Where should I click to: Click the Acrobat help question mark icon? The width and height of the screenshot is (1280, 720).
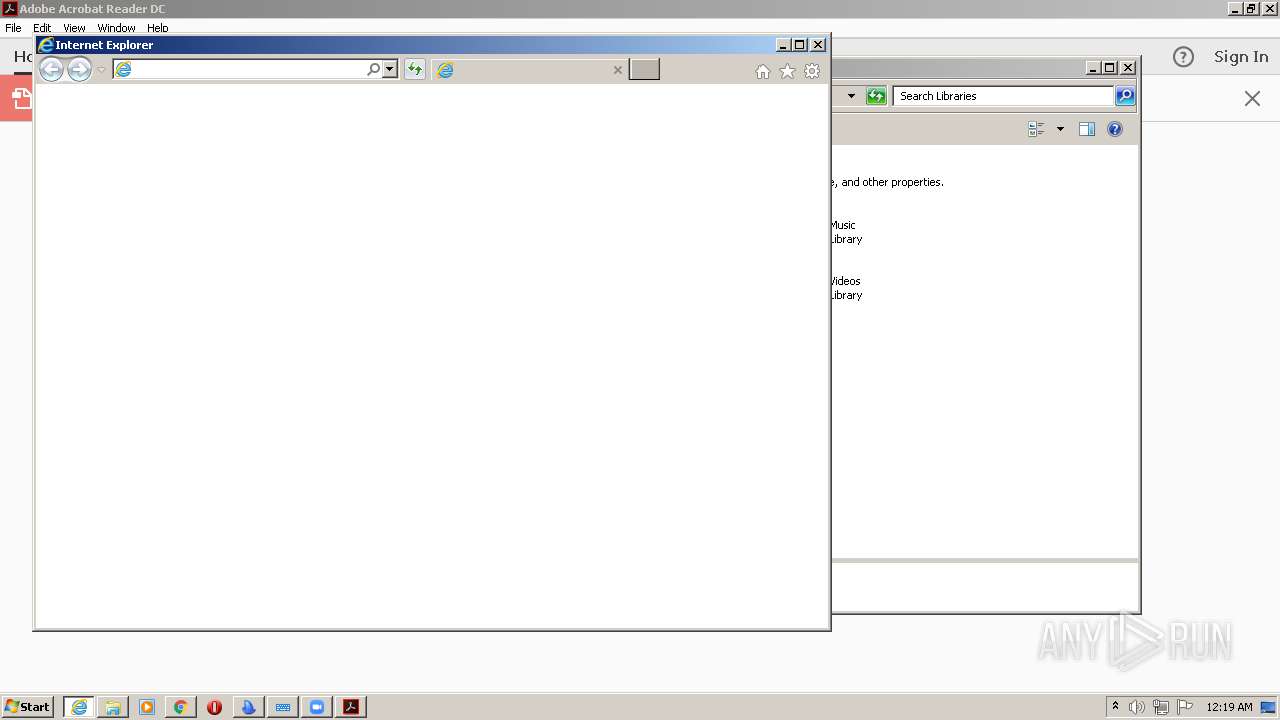click(x=1183, y=57)
